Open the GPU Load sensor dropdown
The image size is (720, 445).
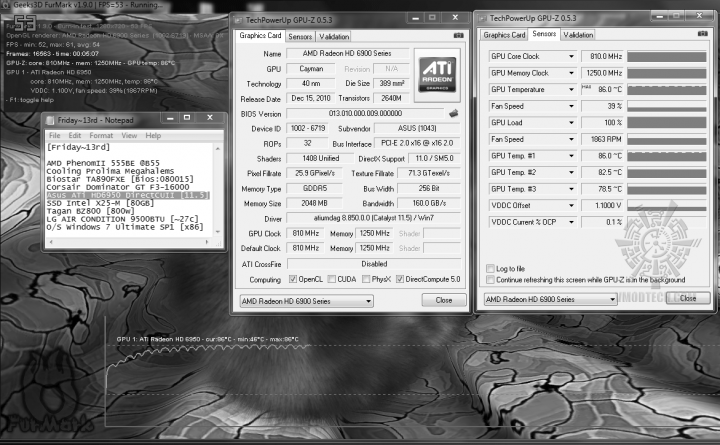coord(571,123)
